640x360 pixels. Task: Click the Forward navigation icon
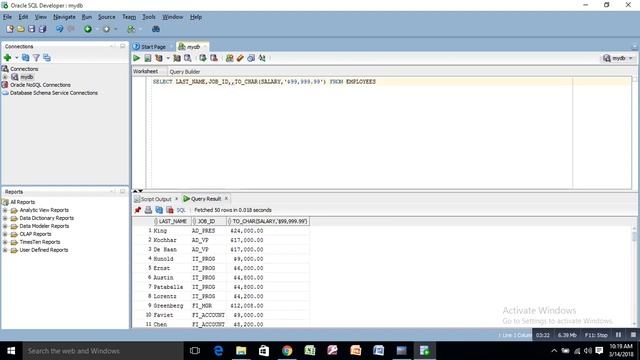[x=107, y=29]
